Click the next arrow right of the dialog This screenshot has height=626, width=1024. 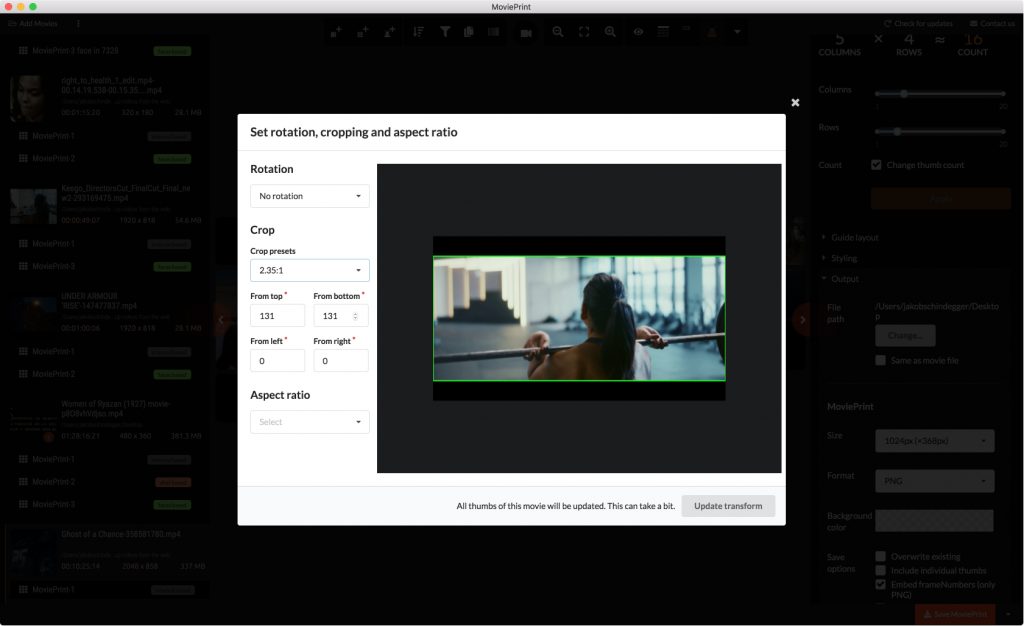click(x=803, y=319)
